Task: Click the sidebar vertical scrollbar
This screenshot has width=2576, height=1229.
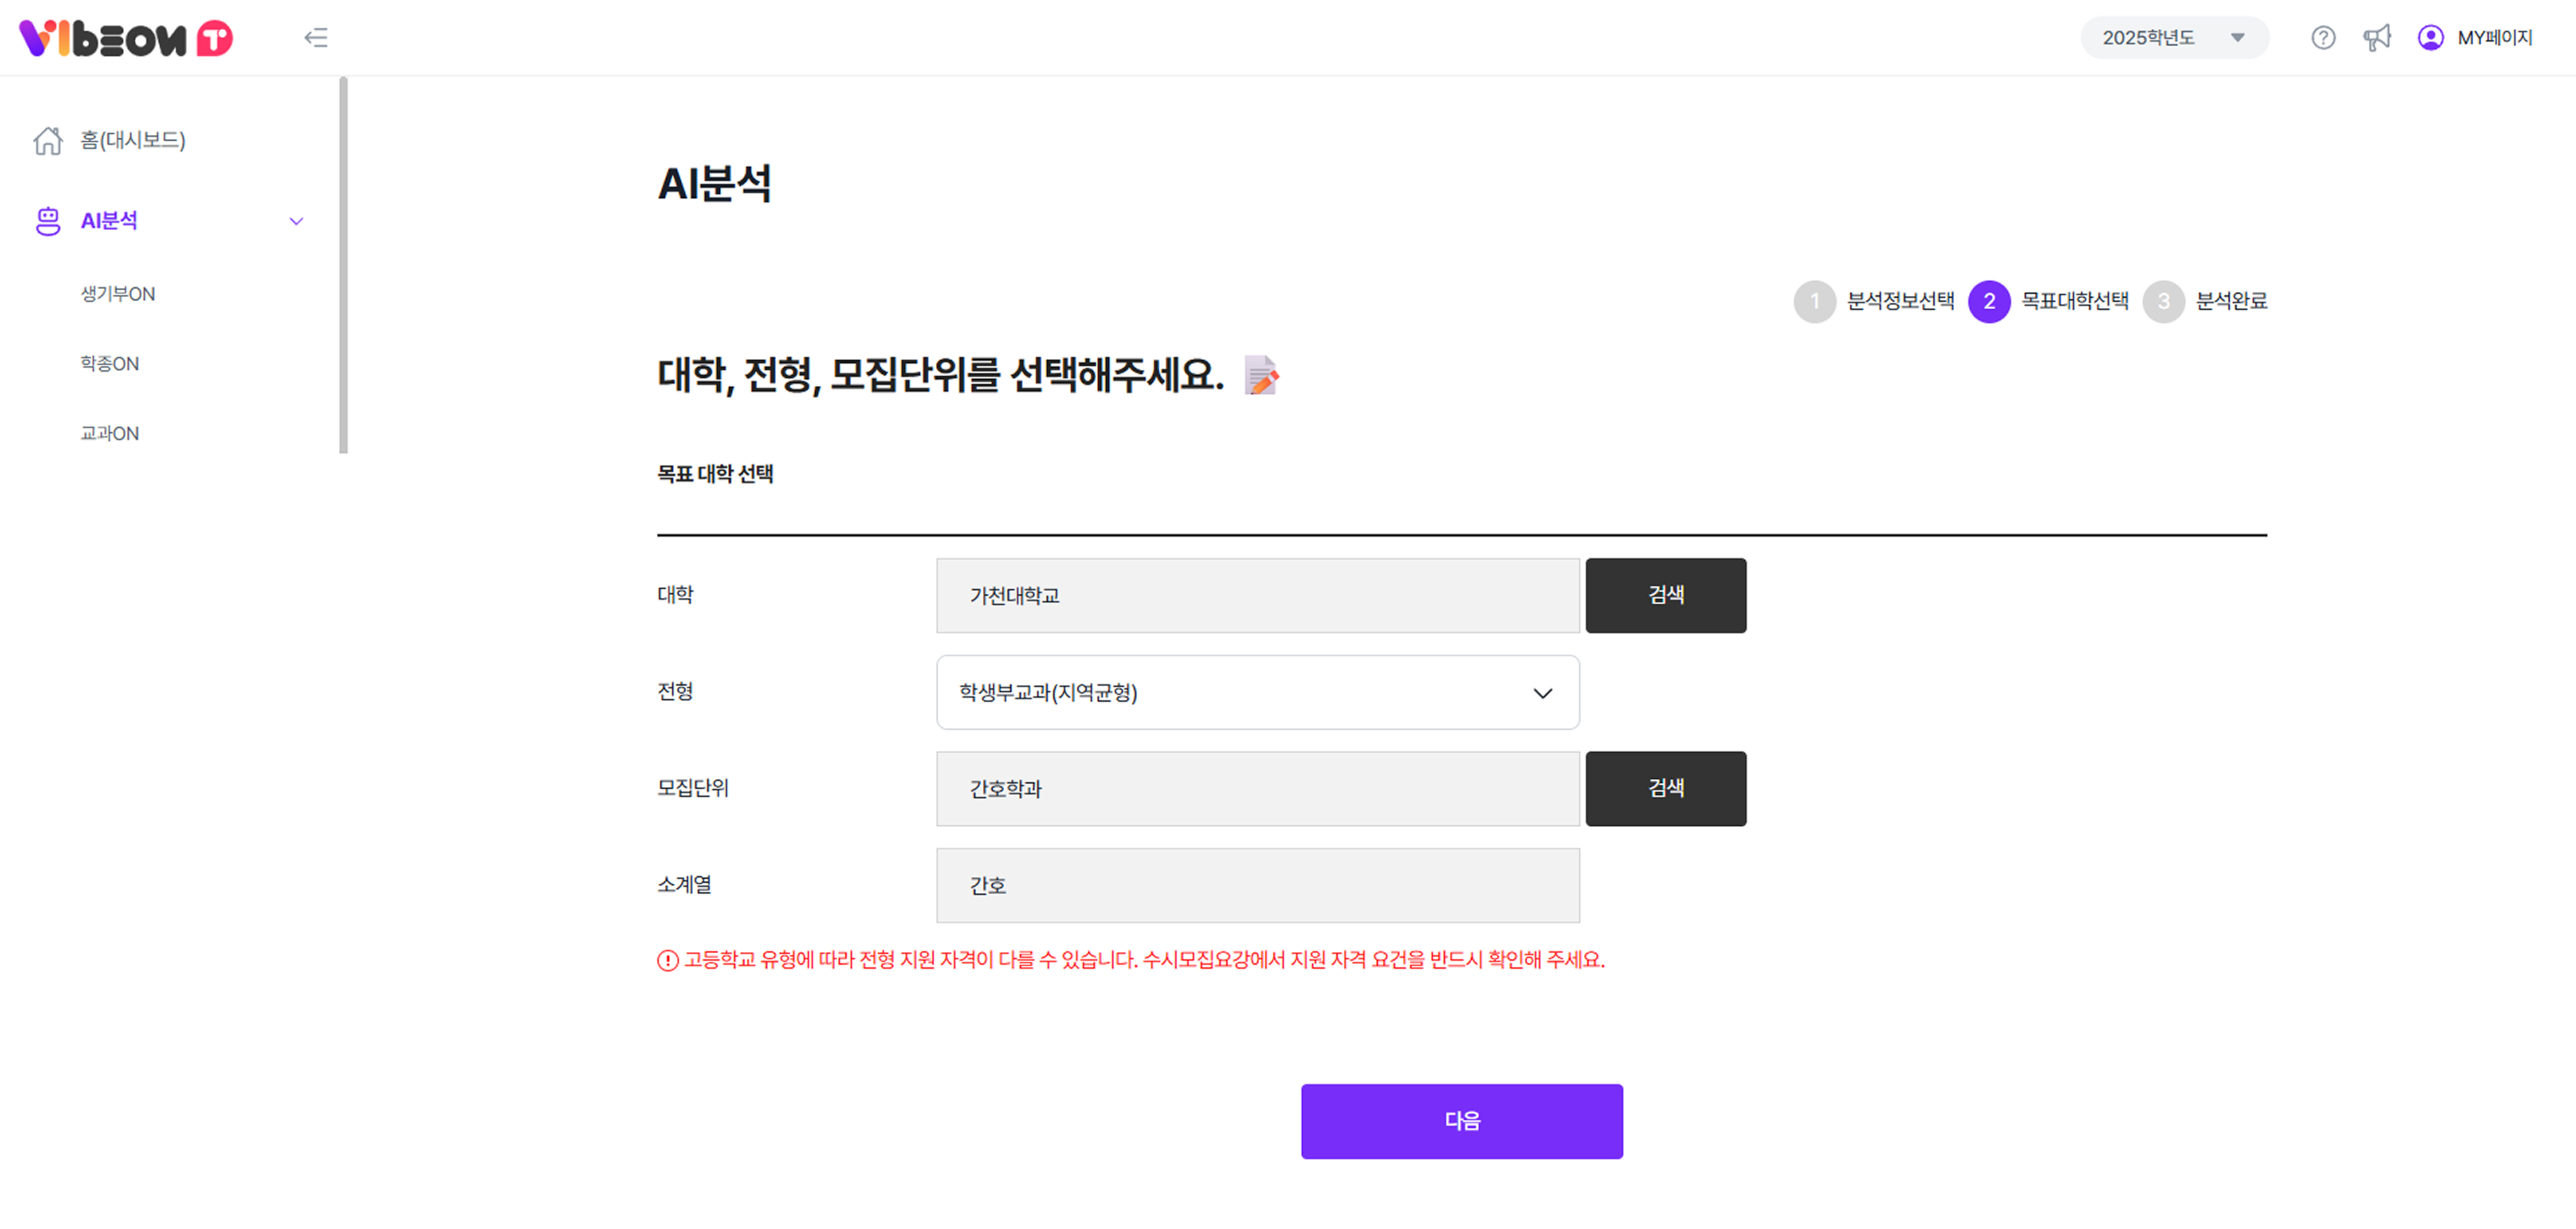Action: click(343, 265)
